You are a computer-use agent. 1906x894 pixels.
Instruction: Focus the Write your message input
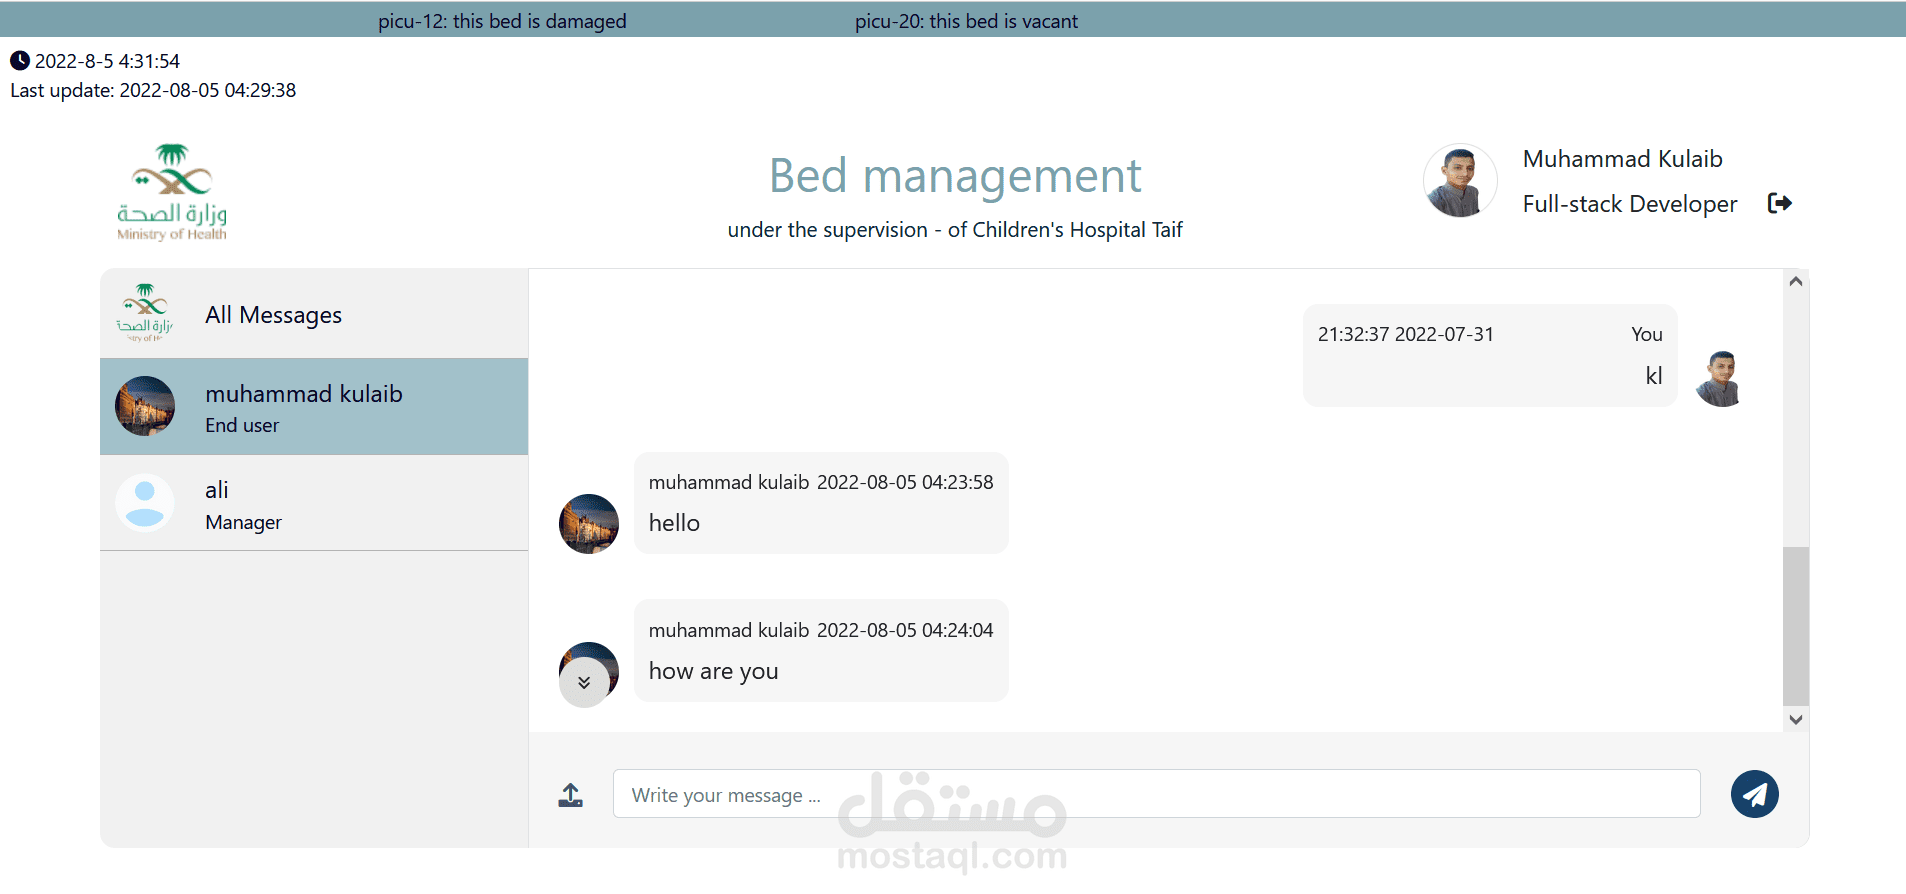coord(1156,794)
